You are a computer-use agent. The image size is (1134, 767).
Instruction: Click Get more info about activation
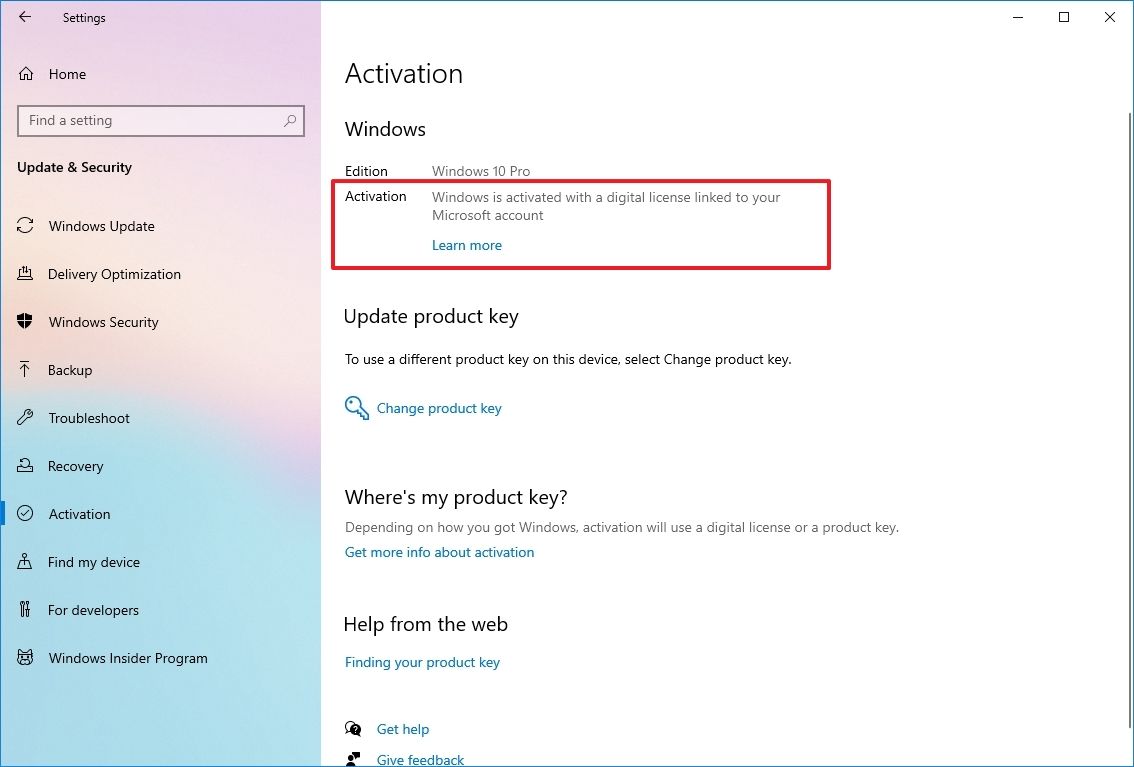point(439,552)
